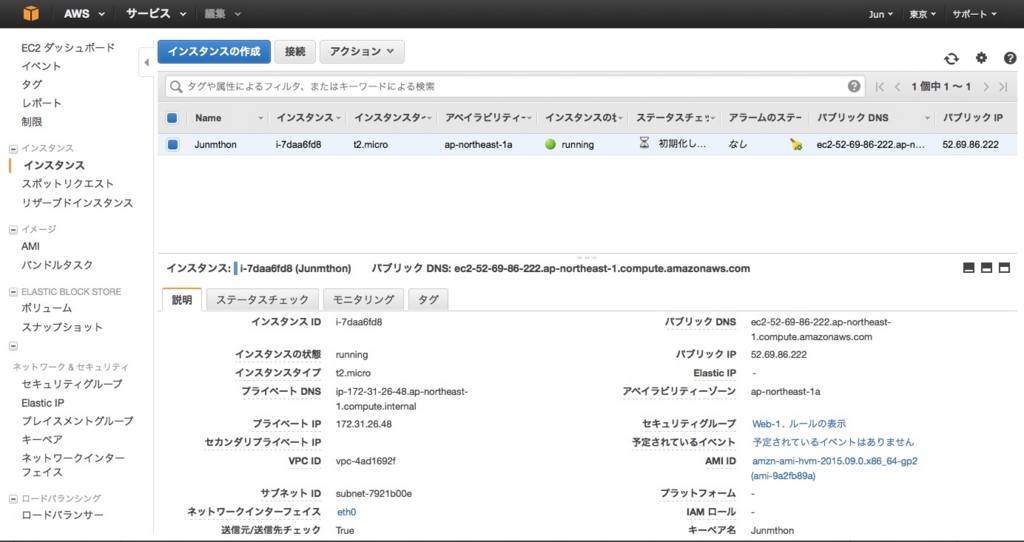Click インスタンスの作成 launch button
The image size is (1024, 542).
(x=214, y=52)
